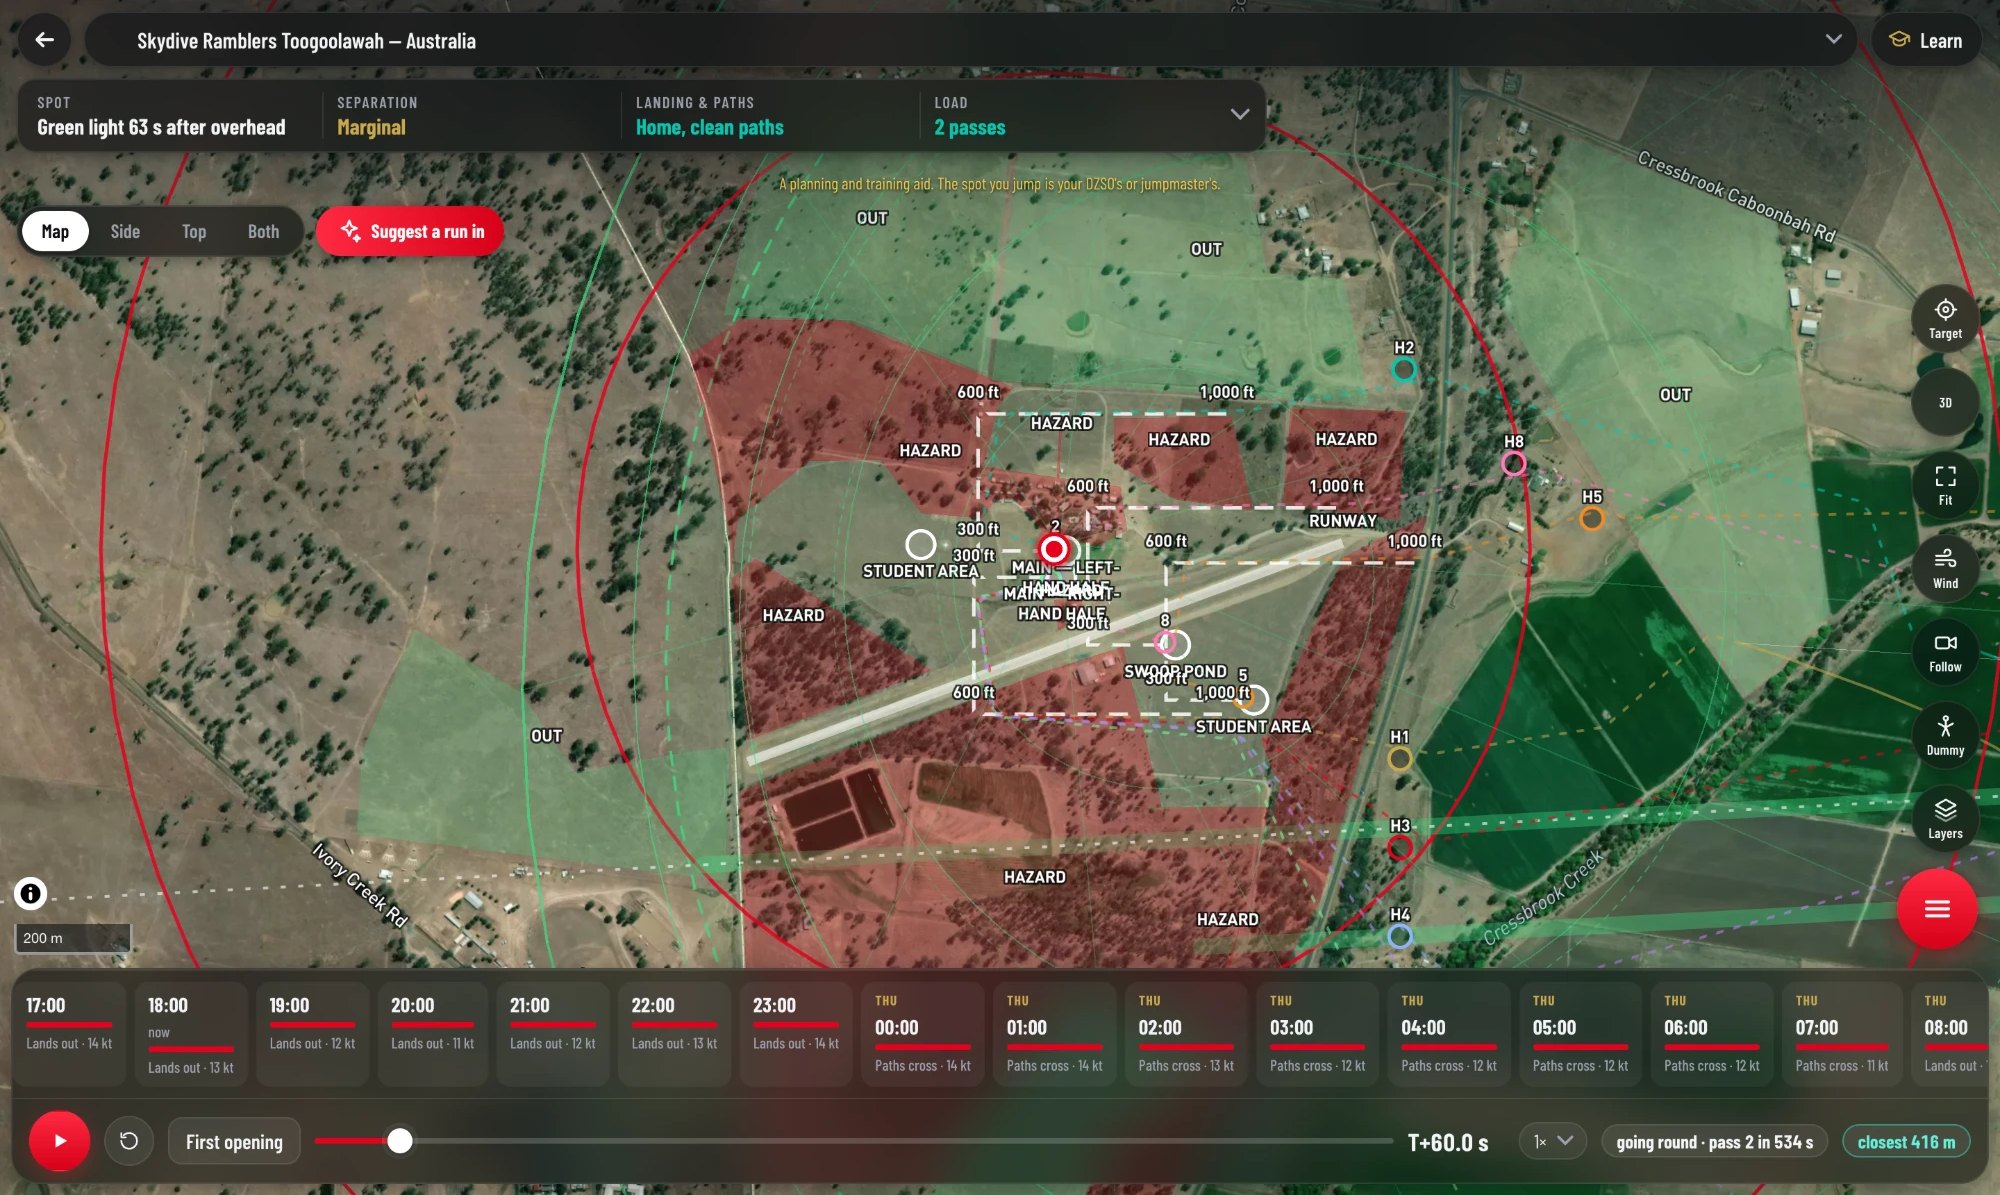Select the THU 01:00 forecast card
The width and height of the screenshot is (2000, 1195).
(x=1055, y=1033)
